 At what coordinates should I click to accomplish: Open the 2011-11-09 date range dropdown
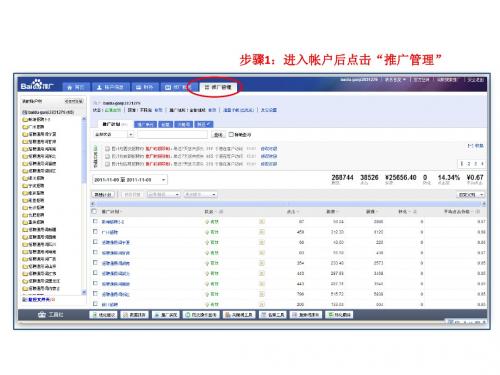pos(130,180)
